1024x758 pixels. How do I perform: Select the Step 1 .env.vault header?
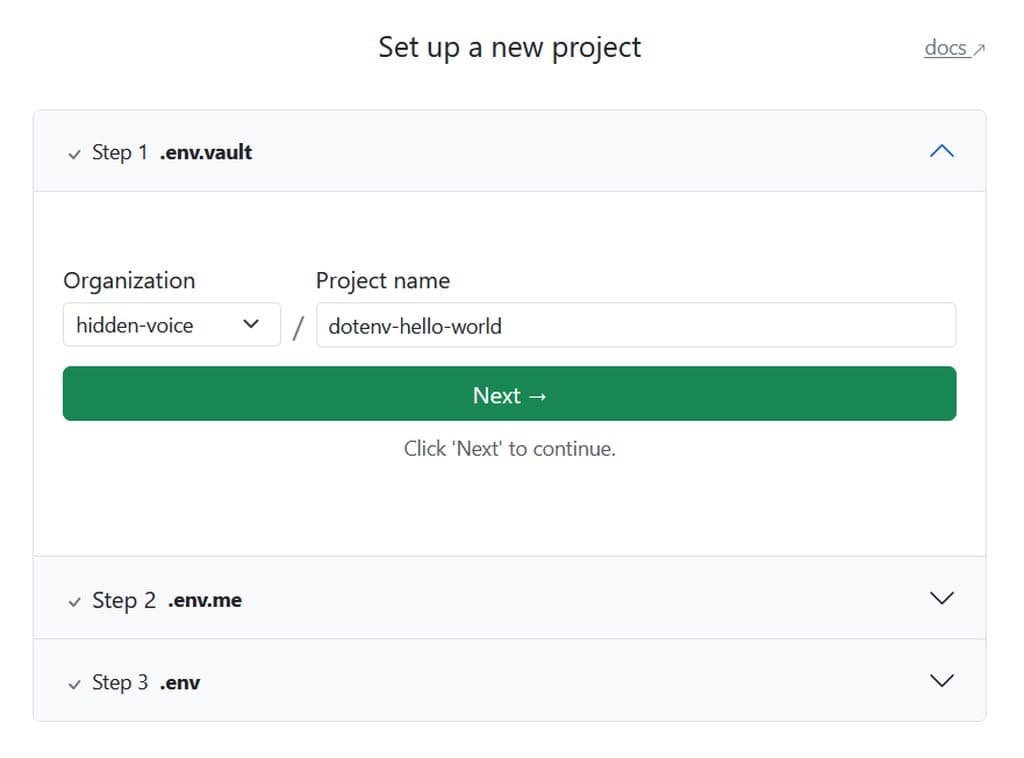[172, 152]
